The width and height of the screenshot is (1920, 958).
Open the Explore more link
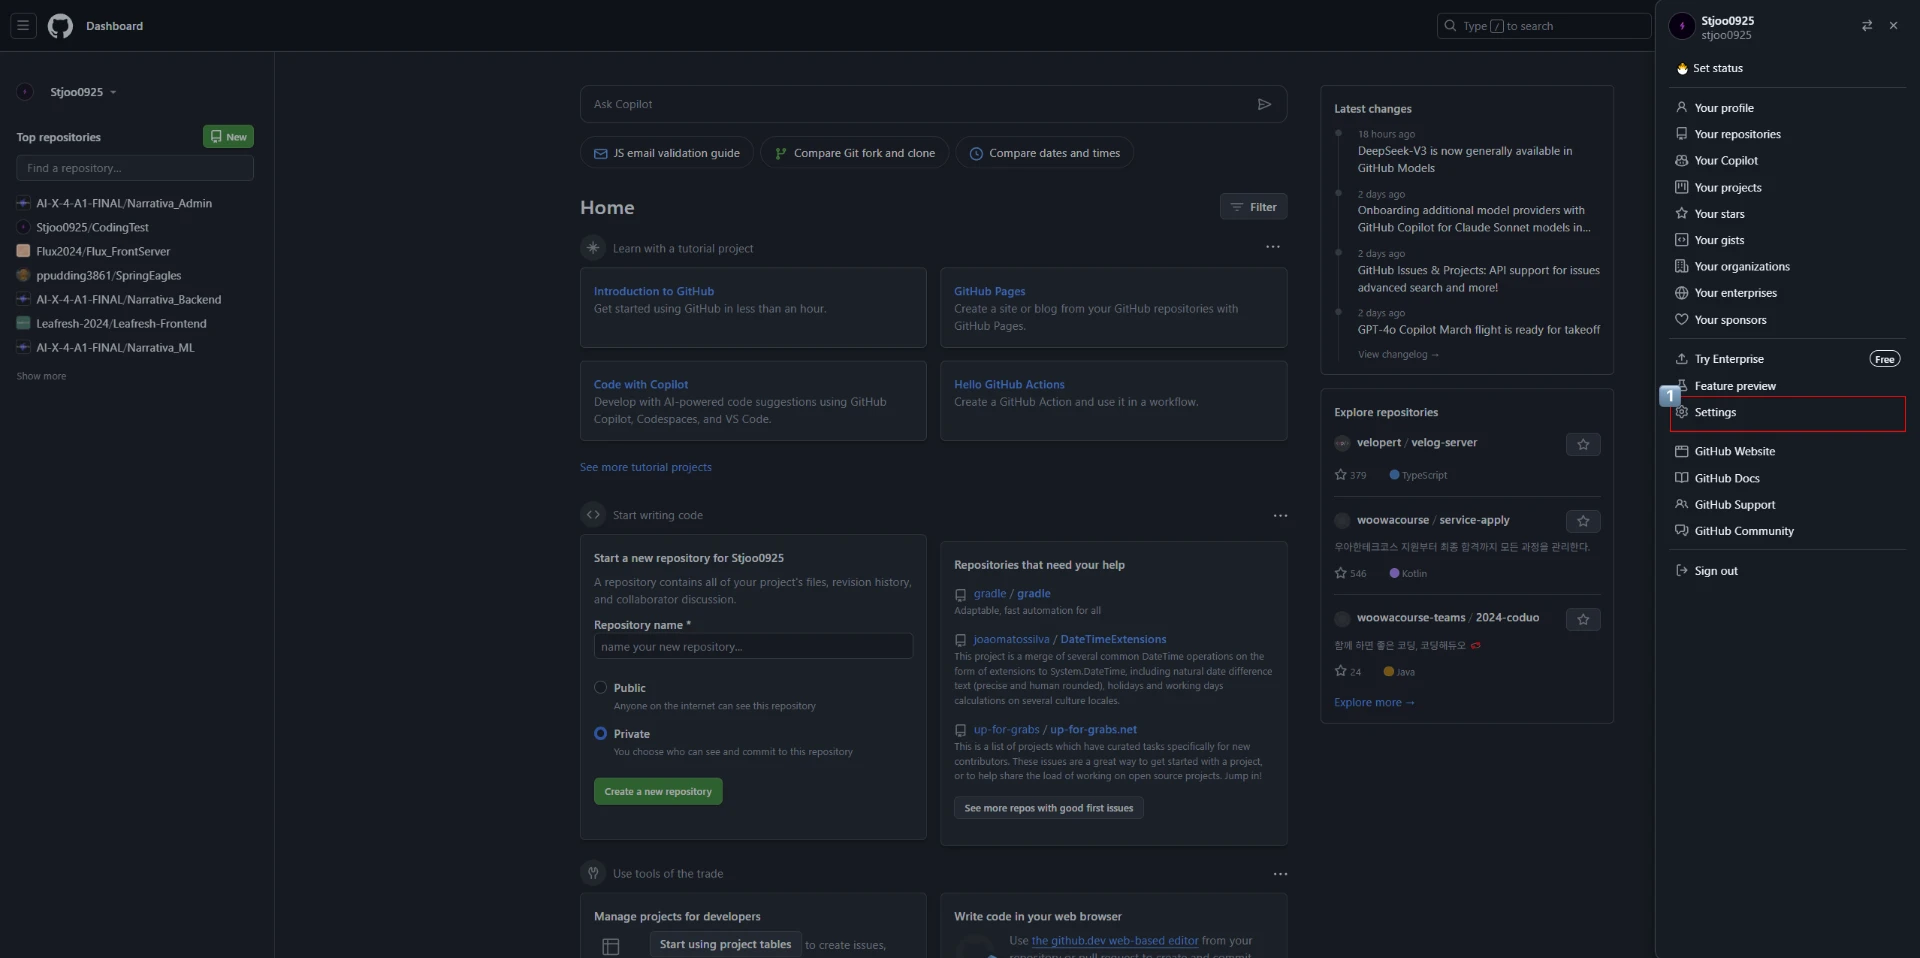1374,703
